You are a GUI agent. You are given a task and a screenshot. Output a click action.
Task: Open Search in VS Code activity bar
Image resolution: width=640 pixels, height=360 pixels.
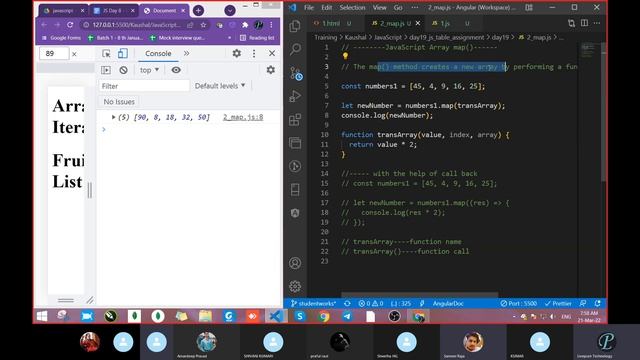(x=295, y=49)
